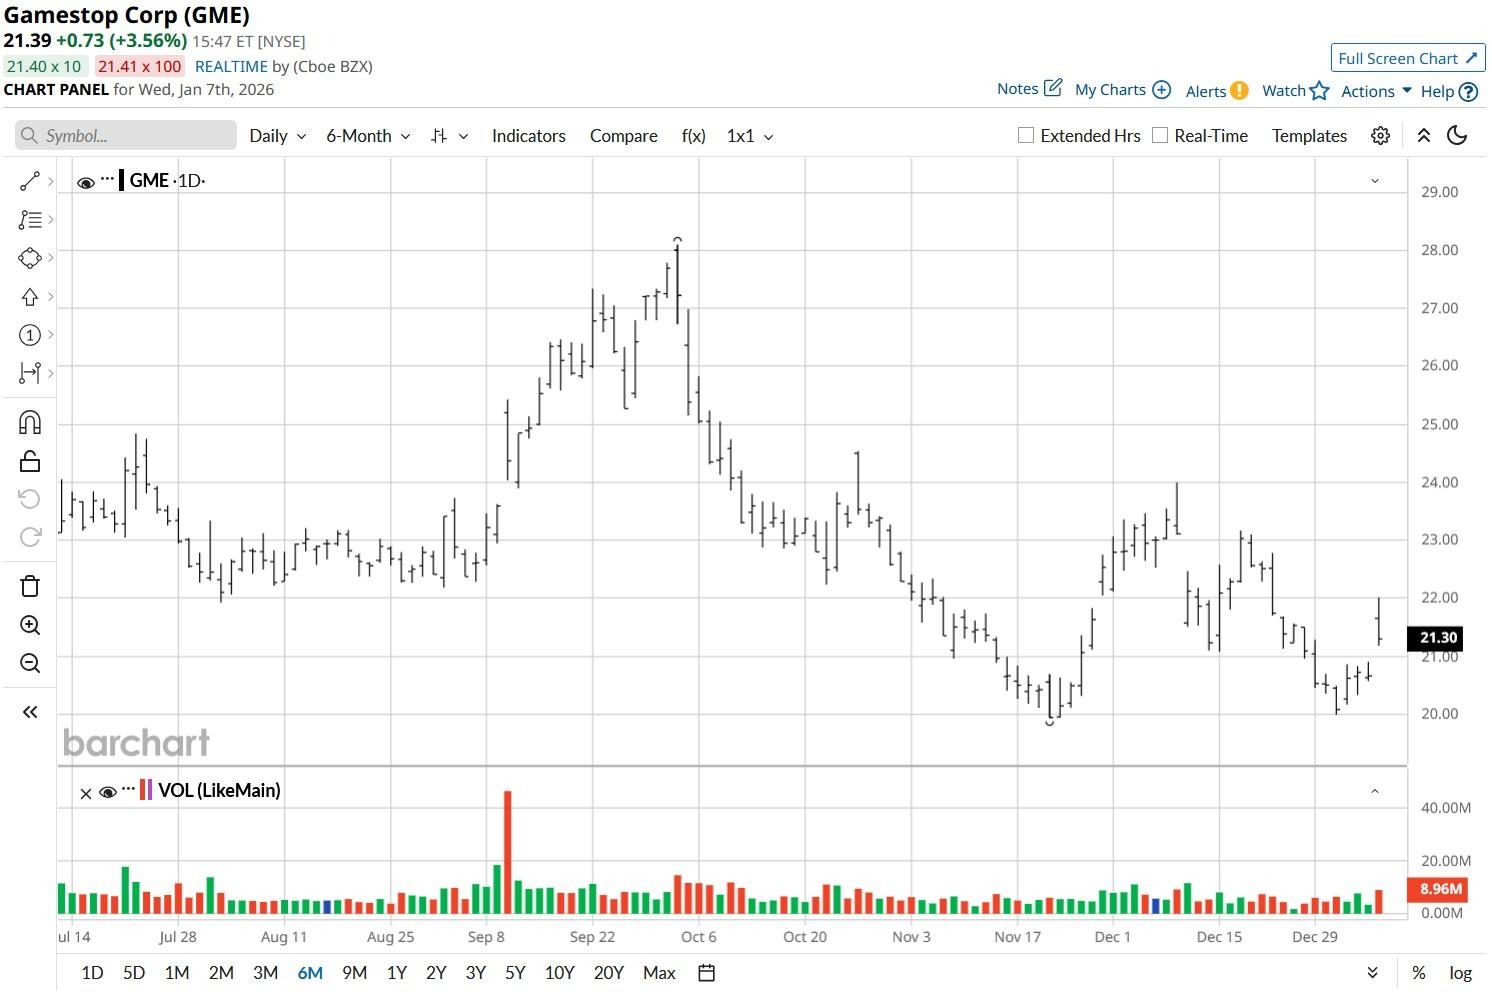1492x997 pixels.
Task: Open the Full Screen Chart
Action: (x=1407, y=58)
